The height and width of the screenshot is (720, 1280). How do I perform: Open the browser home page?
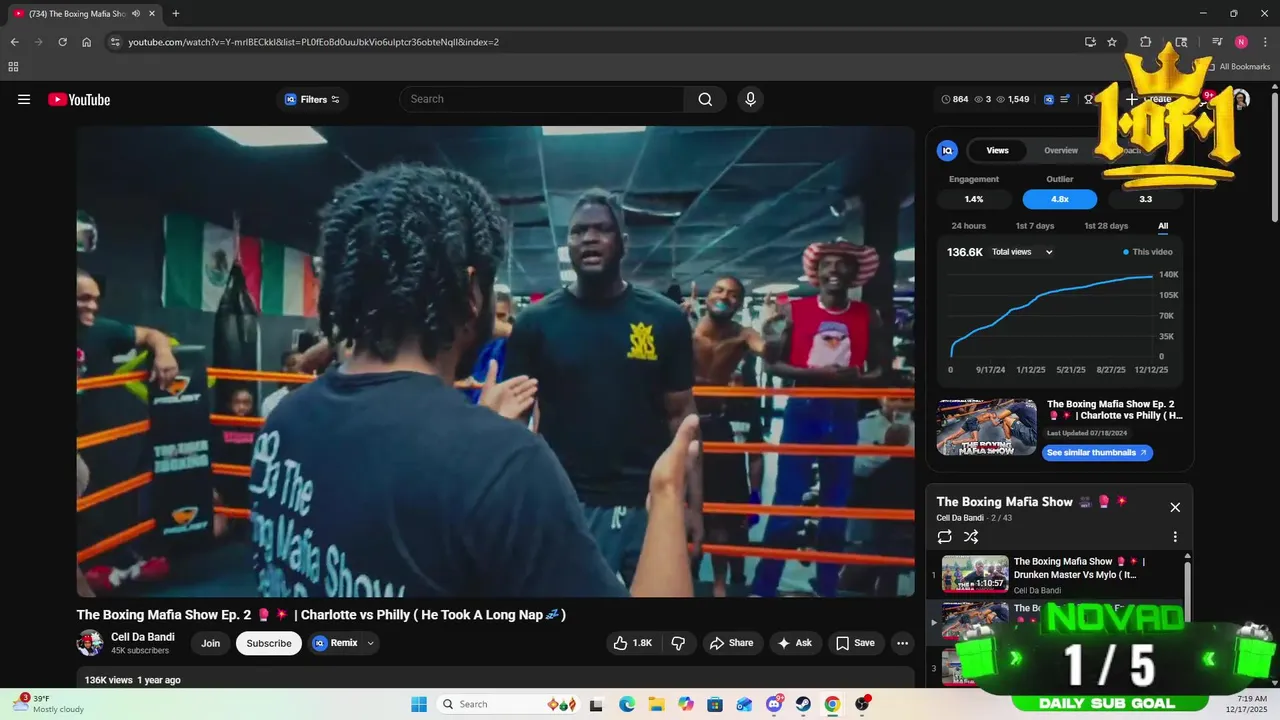[87, 42]
